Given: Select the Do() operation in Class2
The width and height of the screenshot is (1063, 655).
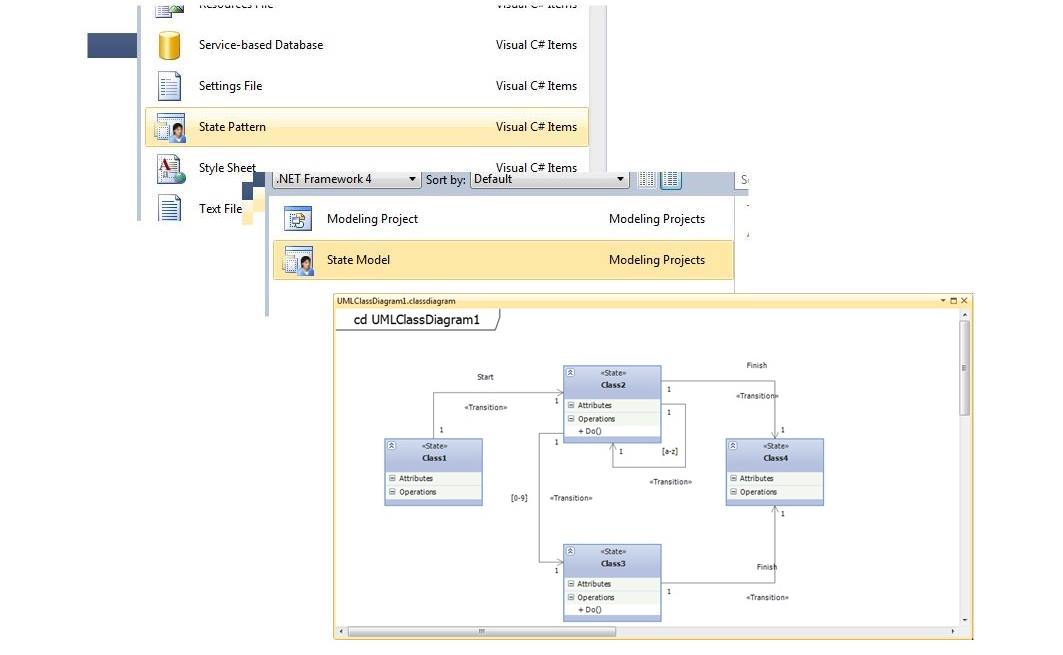Looking at the screenshot, I should [x=590, y=431].
